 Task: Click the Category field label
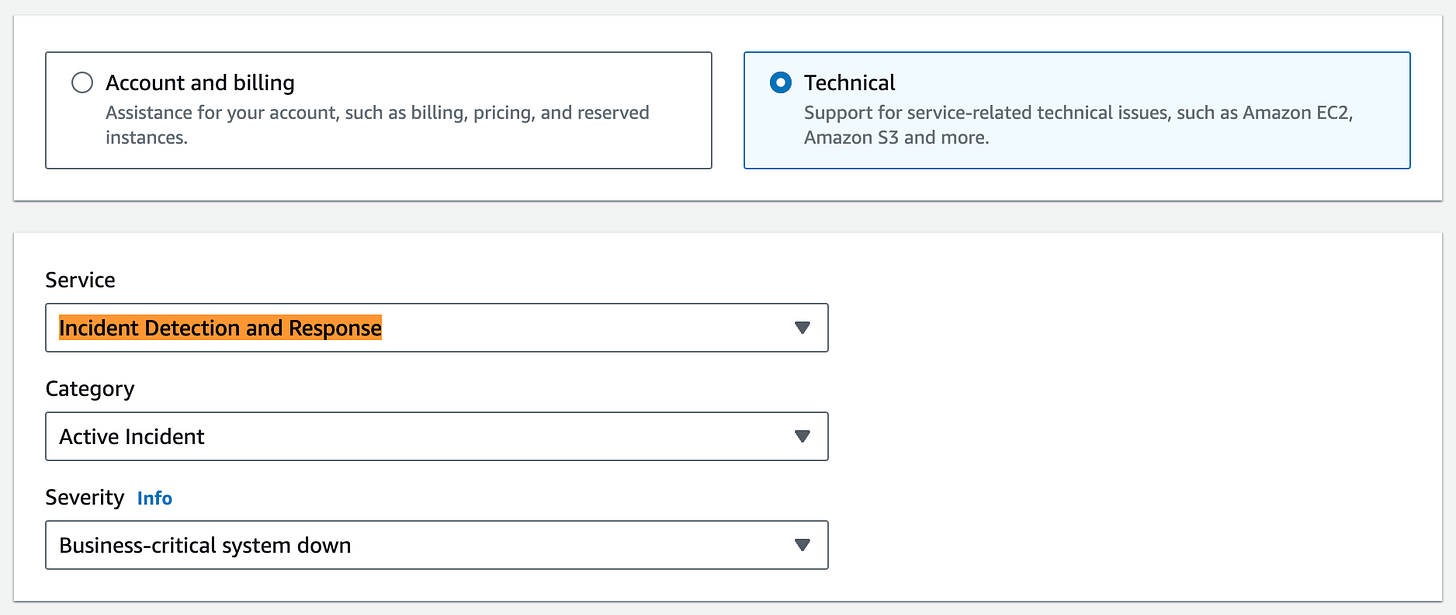click(x=89, y=389)
